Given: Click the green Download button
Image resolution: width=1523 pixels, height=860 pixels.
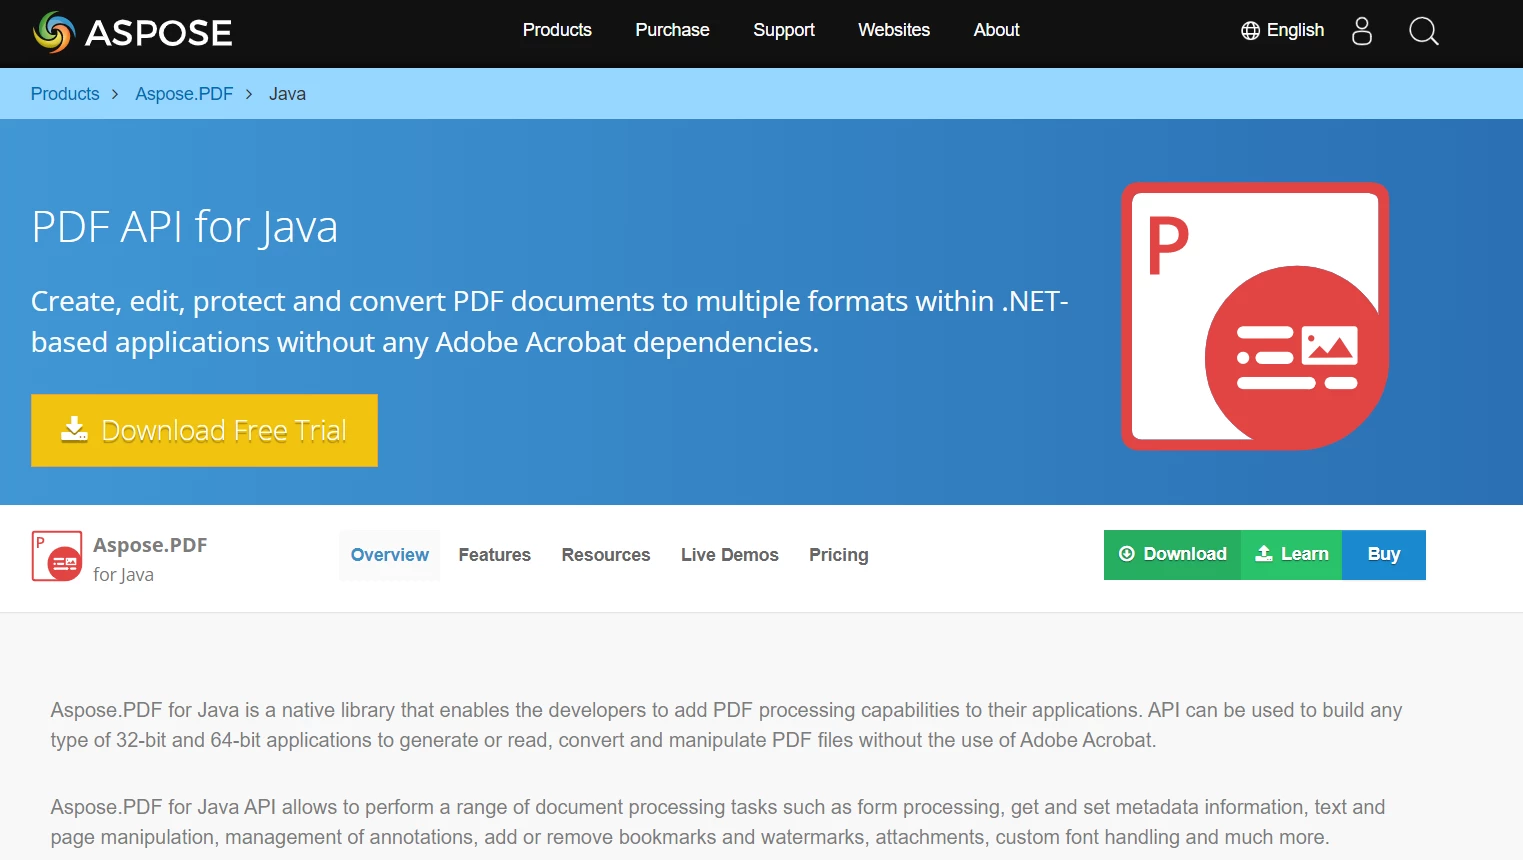Looking at the screenshot, I should pos(1172,555).
